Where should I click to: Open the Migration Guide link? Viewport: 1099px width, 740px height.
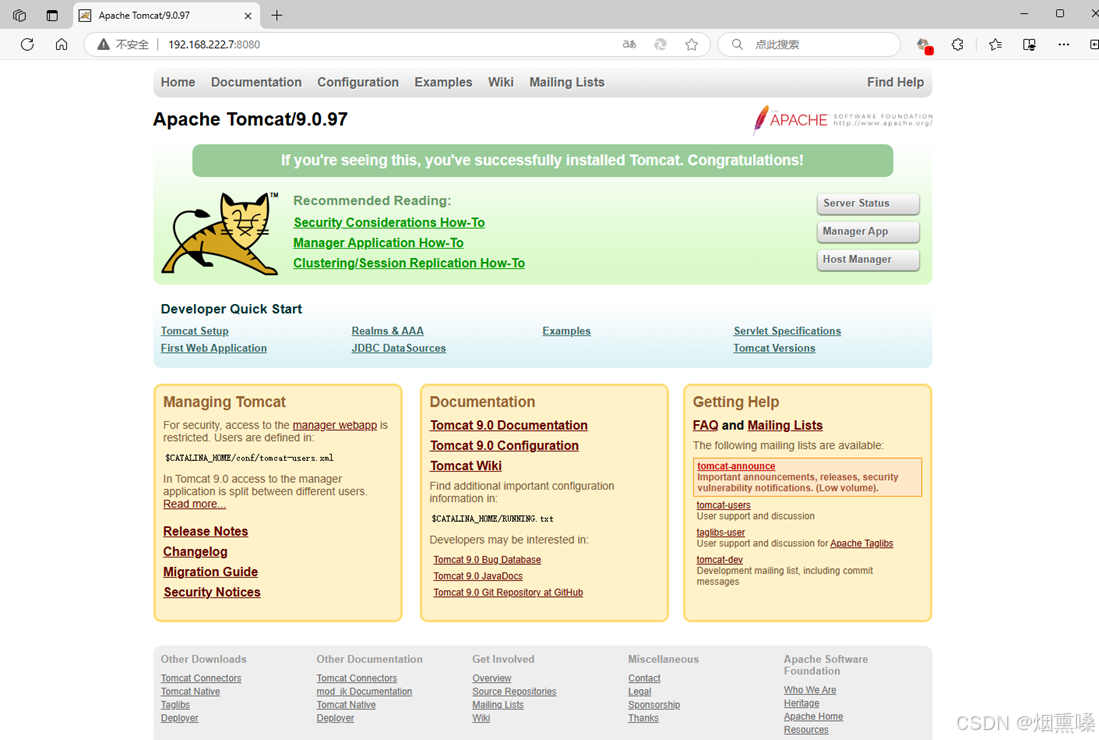coord(210,572)
